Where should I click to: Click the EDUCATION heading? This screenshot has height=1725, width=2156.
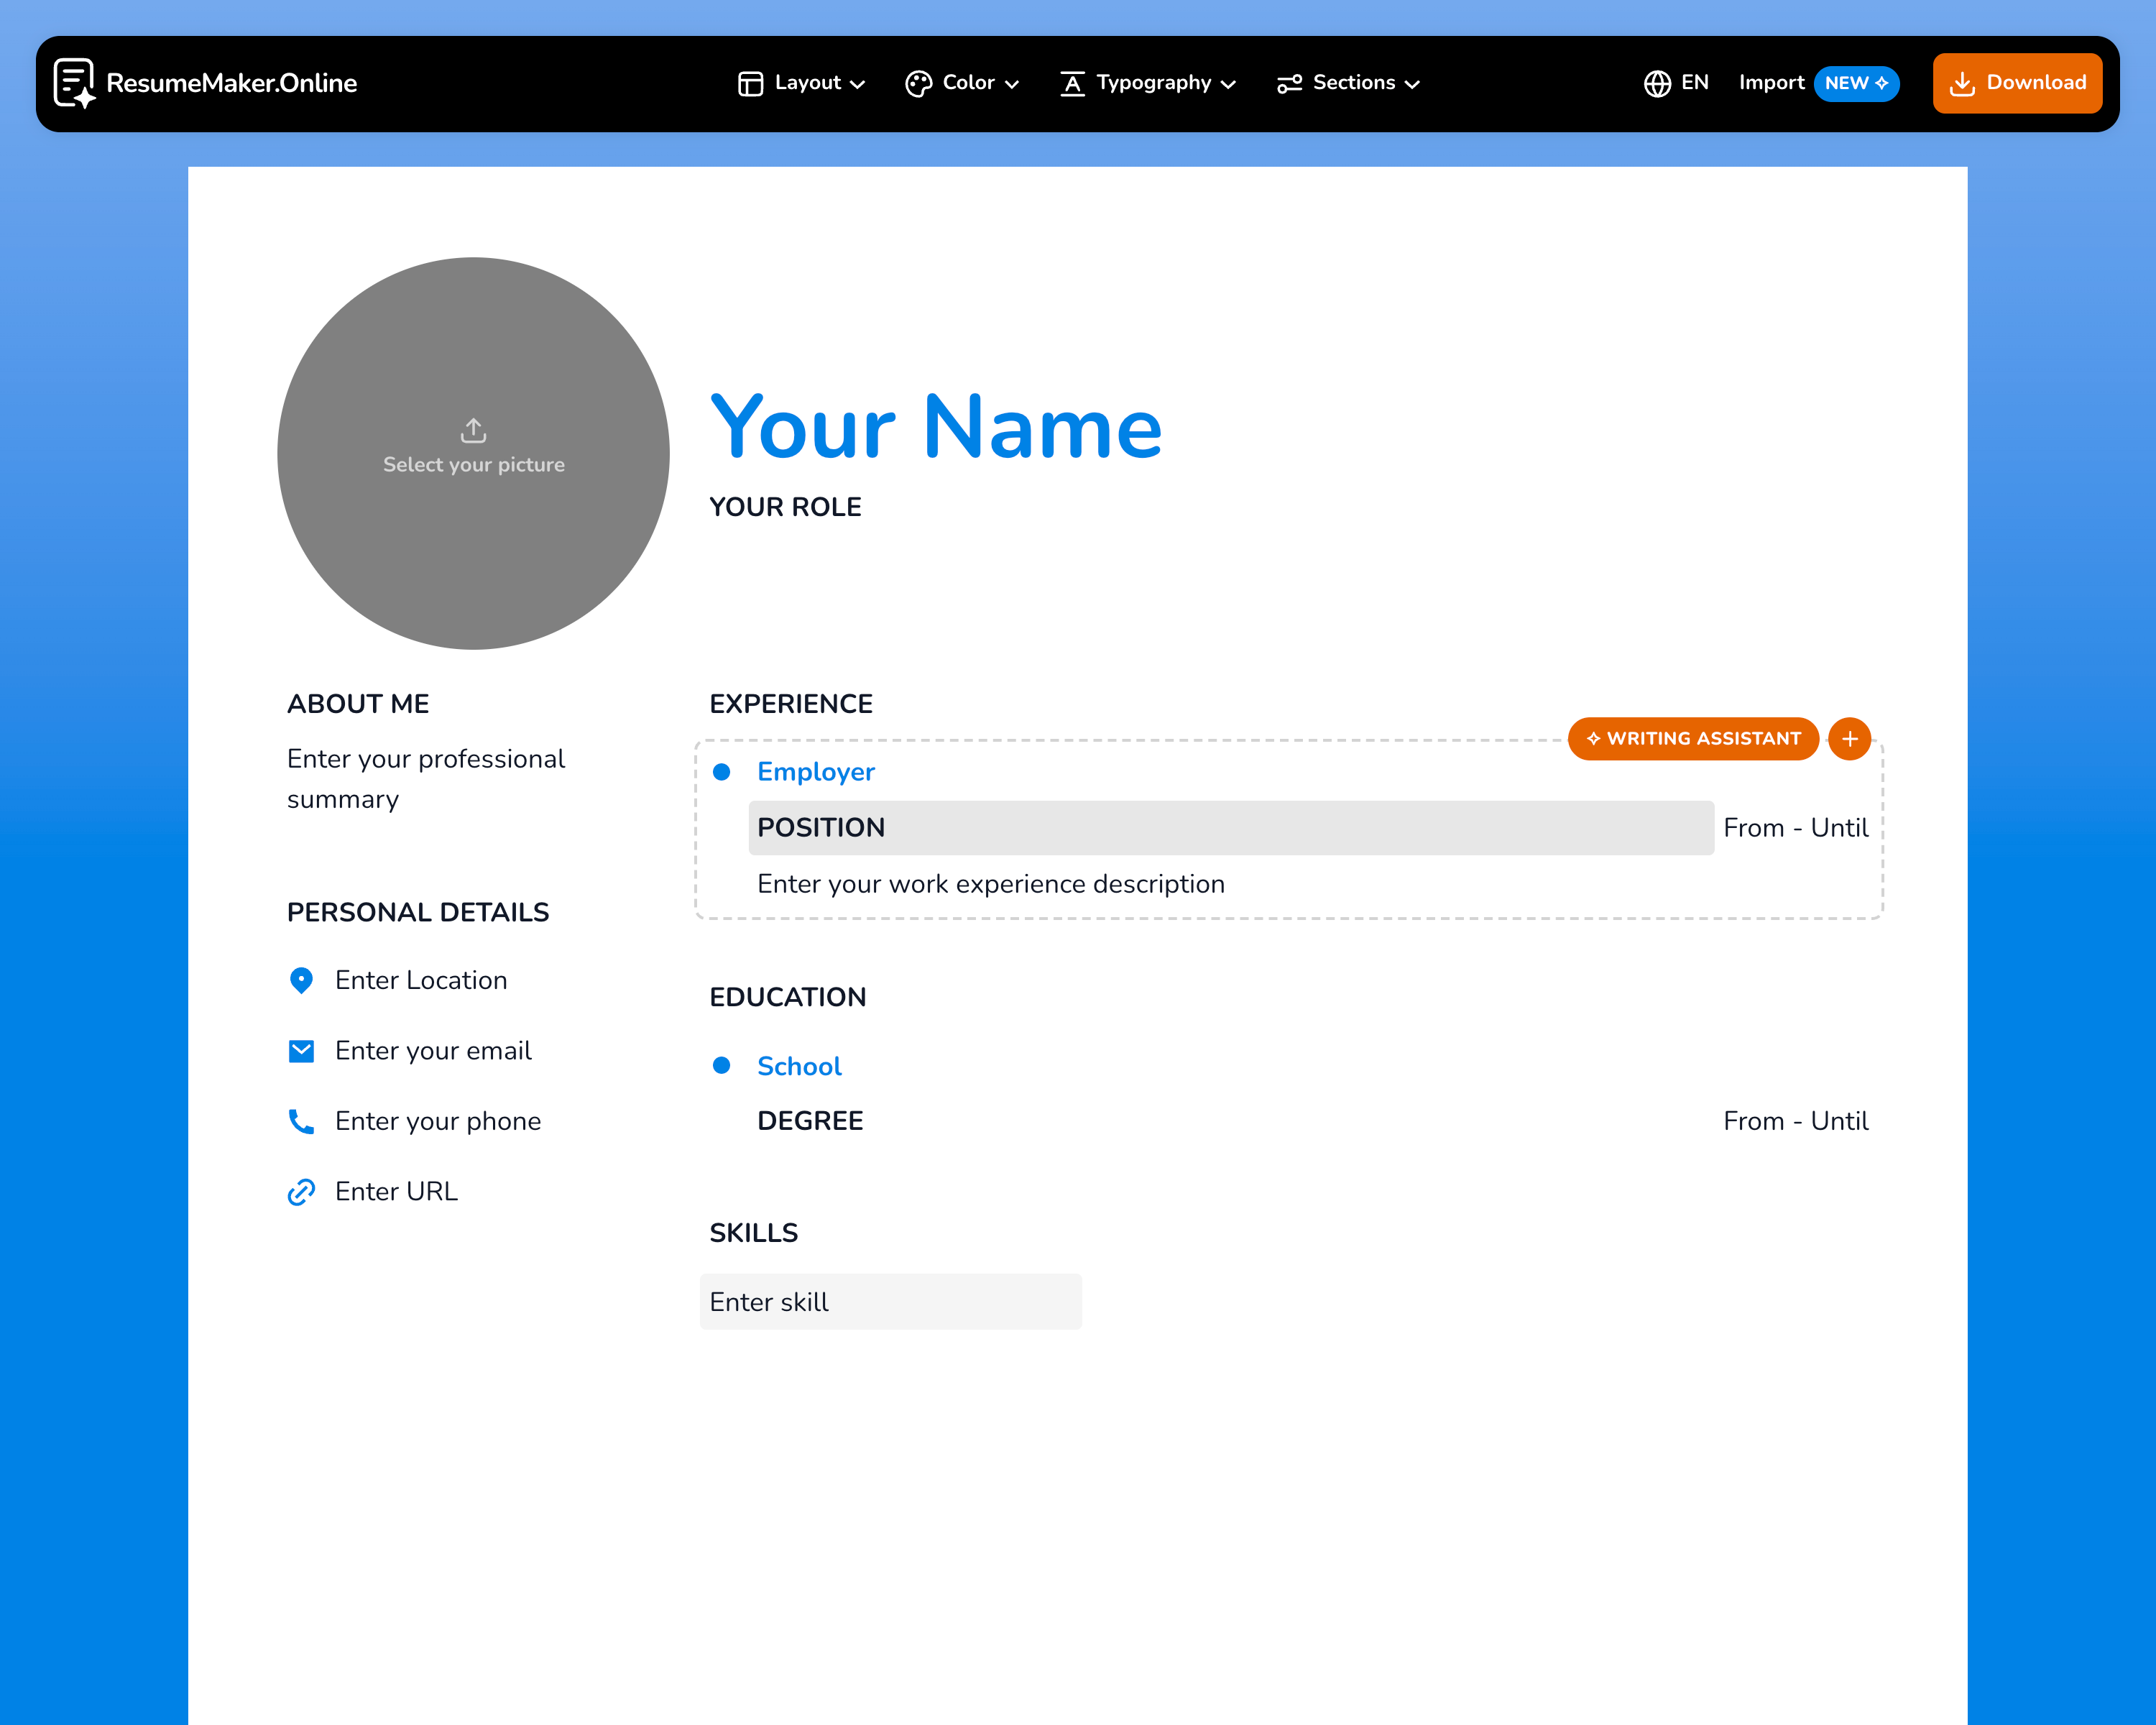(x=788, y=997)
